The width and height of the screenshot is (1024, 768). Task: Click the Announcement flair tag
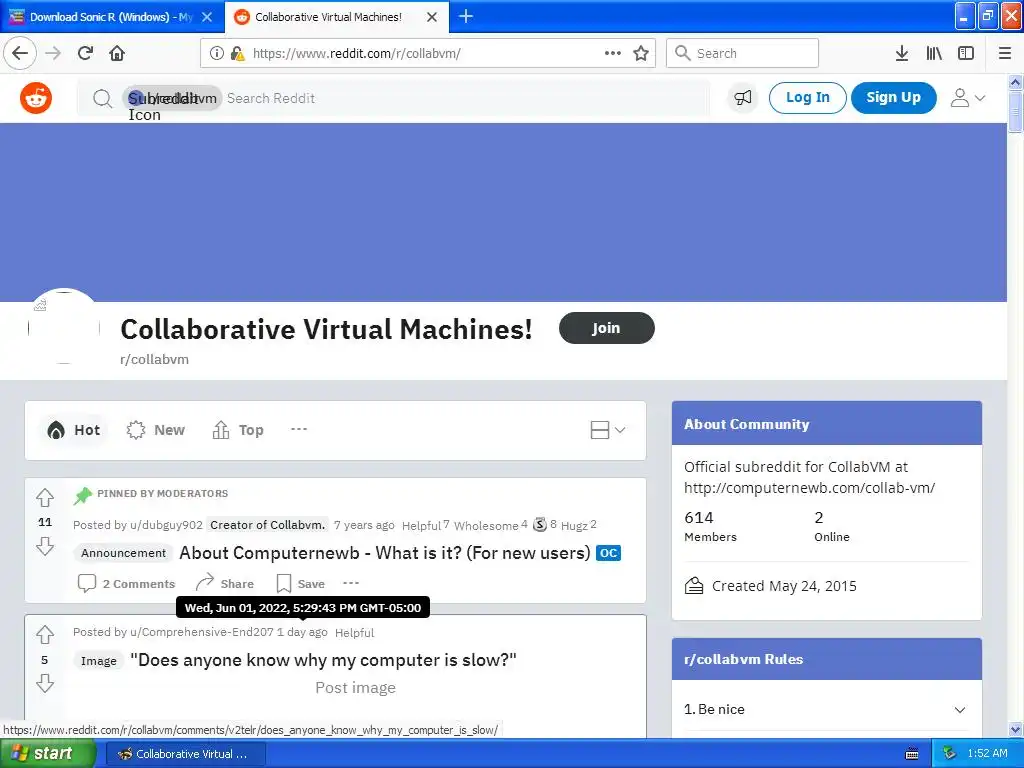(x=123, y=553)
